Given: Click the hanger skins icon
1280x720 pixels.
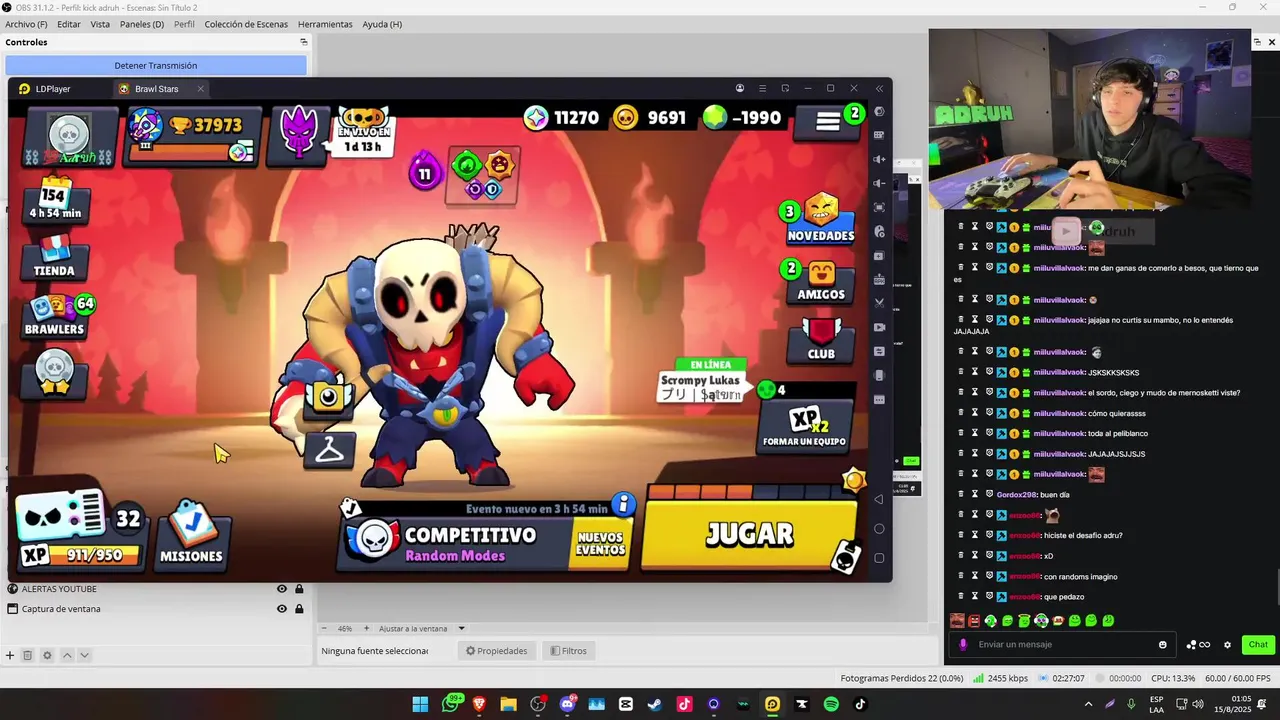Looking at the screenshot, I should tap(329, 451).
